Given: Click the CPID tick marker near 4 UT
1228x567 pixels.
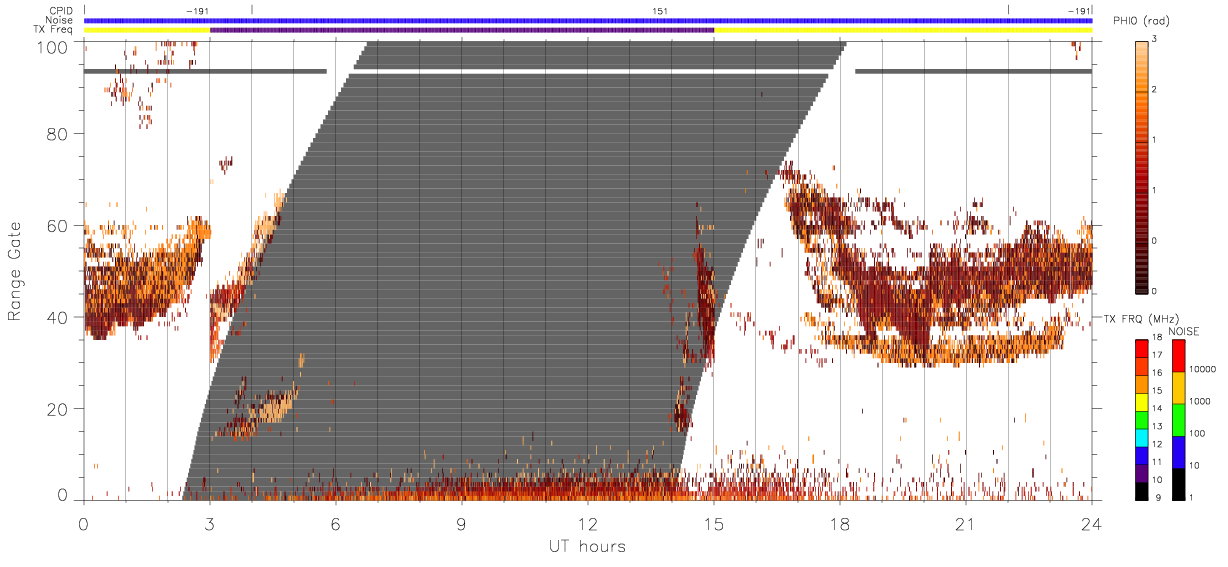Looking at the screenshot, I should (252, 10).
